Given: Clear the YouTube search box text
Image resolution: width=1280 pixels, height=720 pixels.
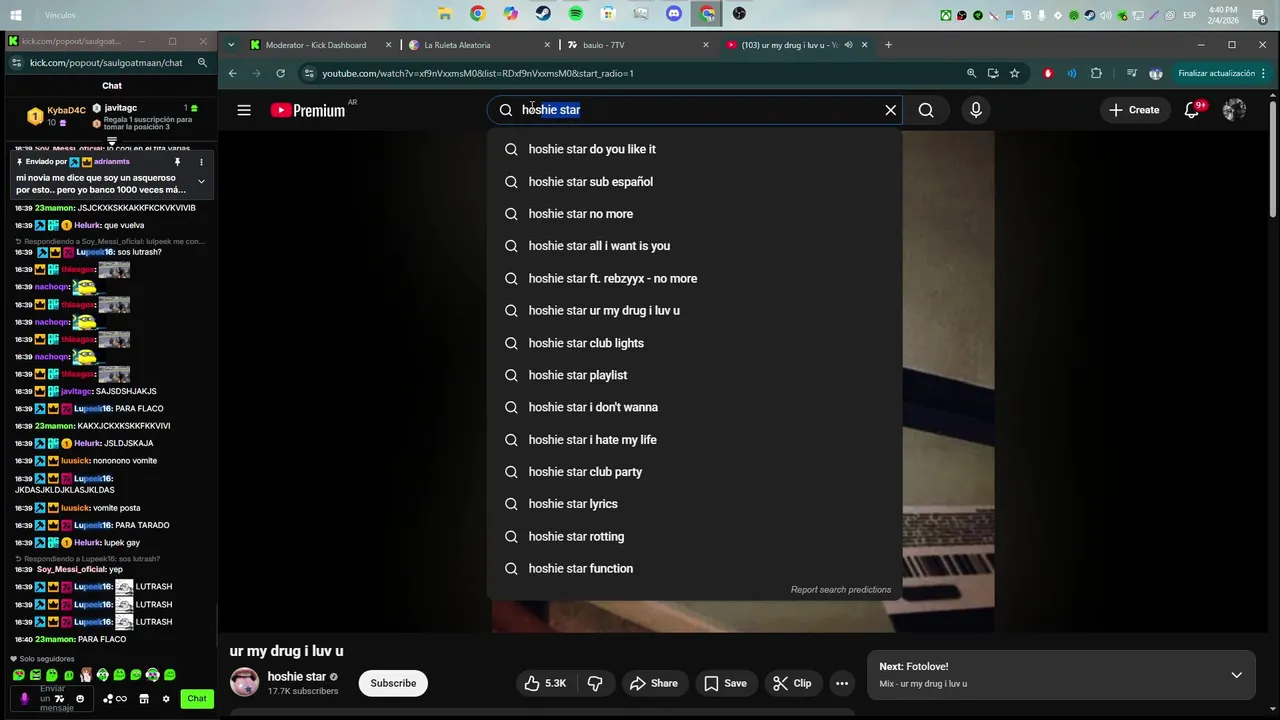Looking at the screenshot, I should [x=890, y=110].
